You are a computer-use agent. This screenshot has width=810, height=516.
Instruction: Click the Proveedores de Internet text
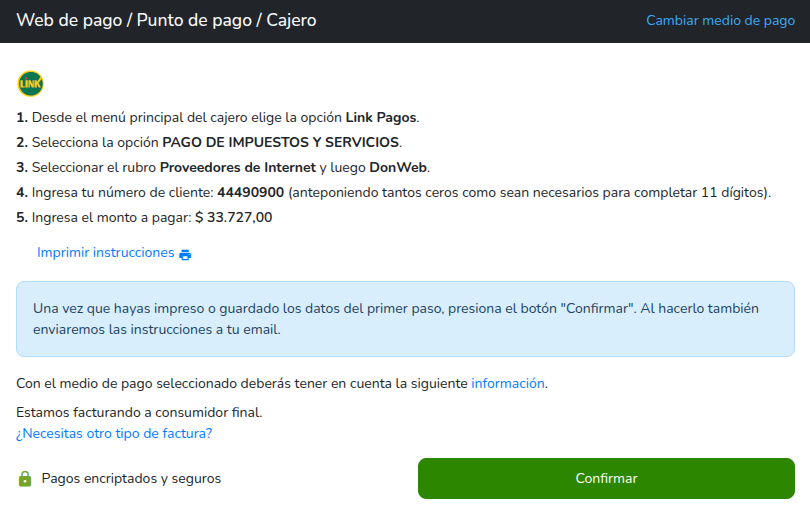click(x=238, y=167)
